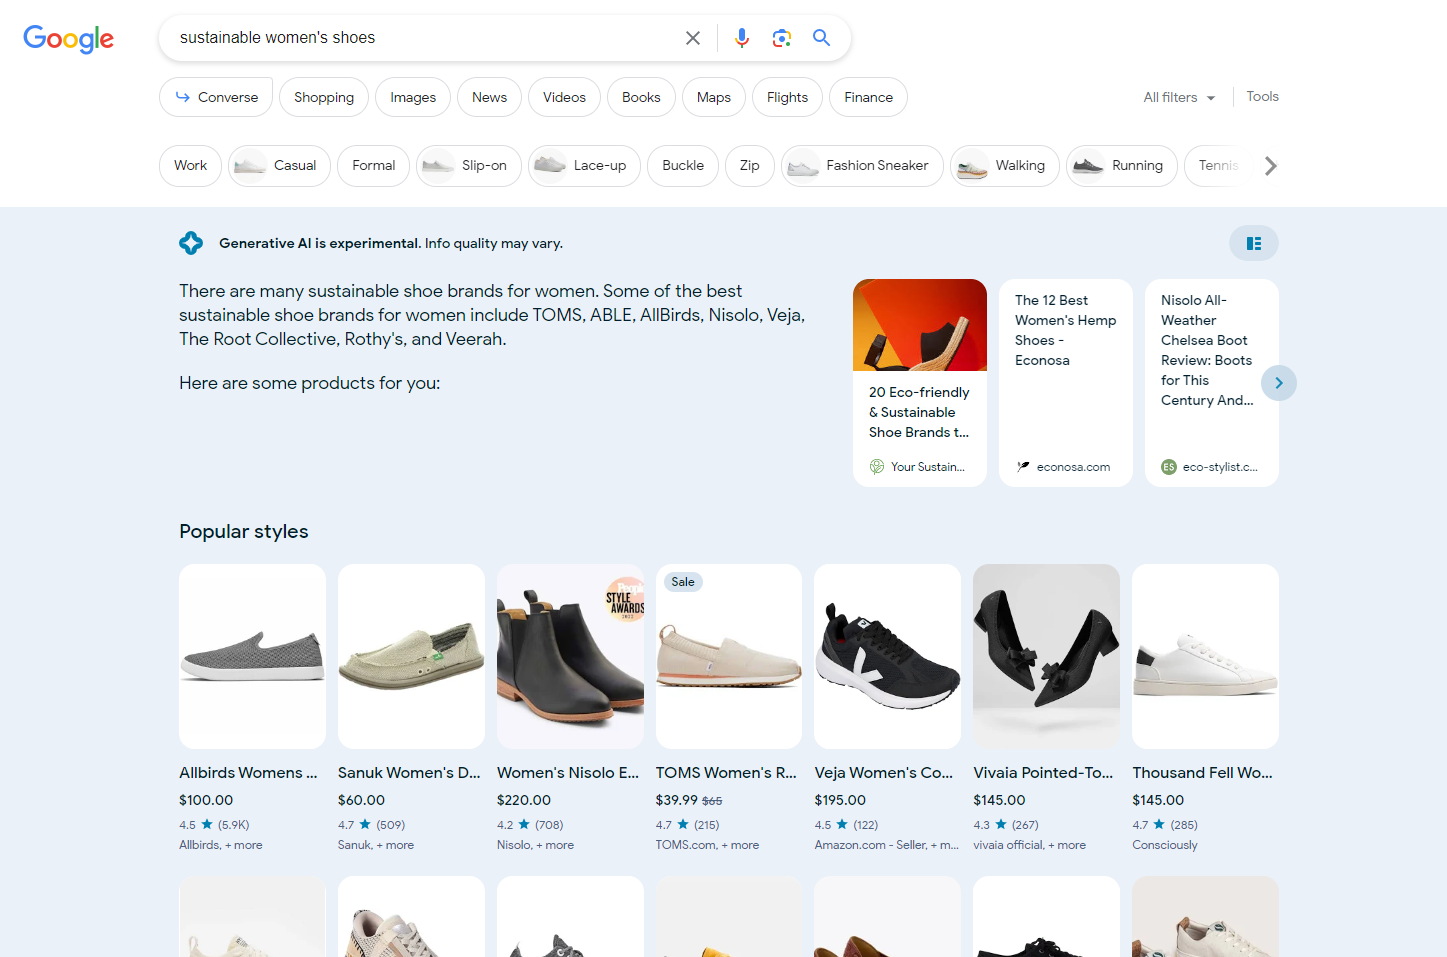Select the Slip-on filter chip
The width and height of the screenshot is (1447, 957).
click(x=468, y=165)
